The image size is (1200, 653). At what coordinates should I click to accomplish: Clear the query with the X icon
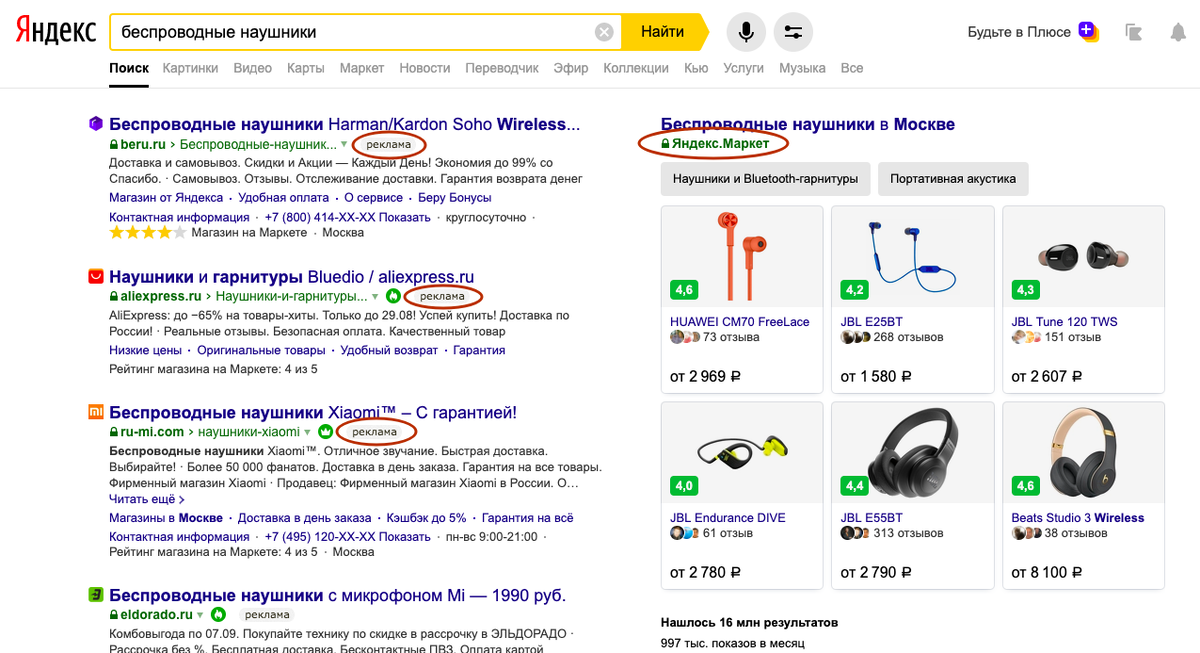(x=604, y=31)
